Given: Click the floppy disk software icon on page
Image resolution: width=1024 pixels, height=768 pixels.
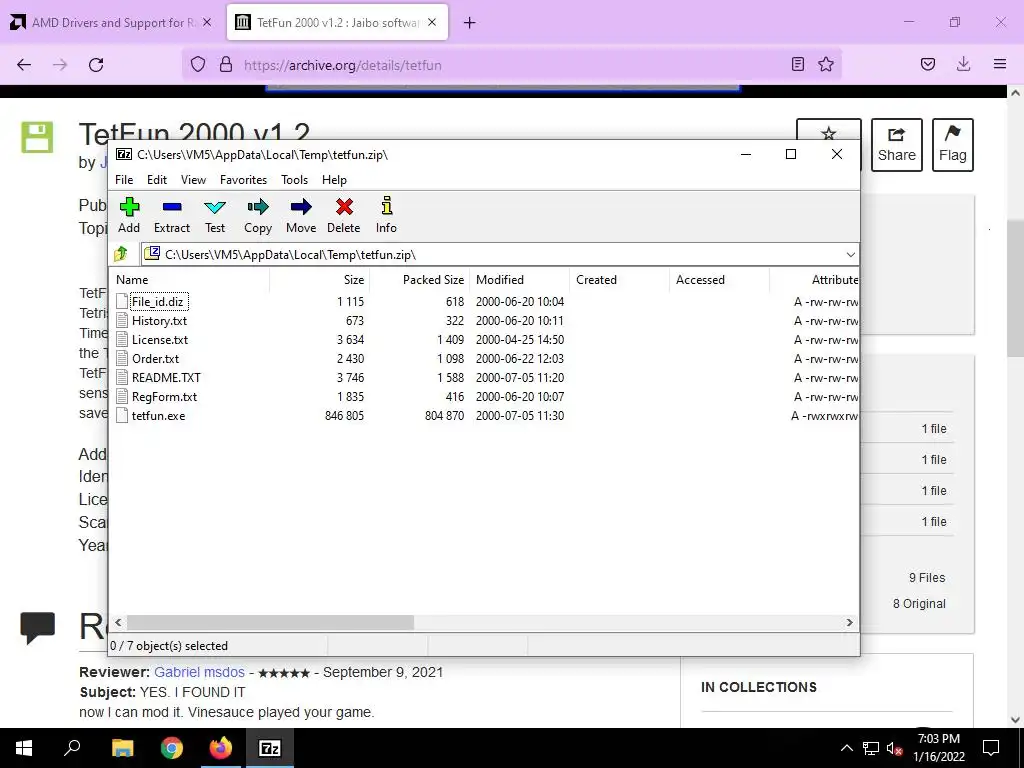Looking at the screenshot, I should [x=37, y=138].
